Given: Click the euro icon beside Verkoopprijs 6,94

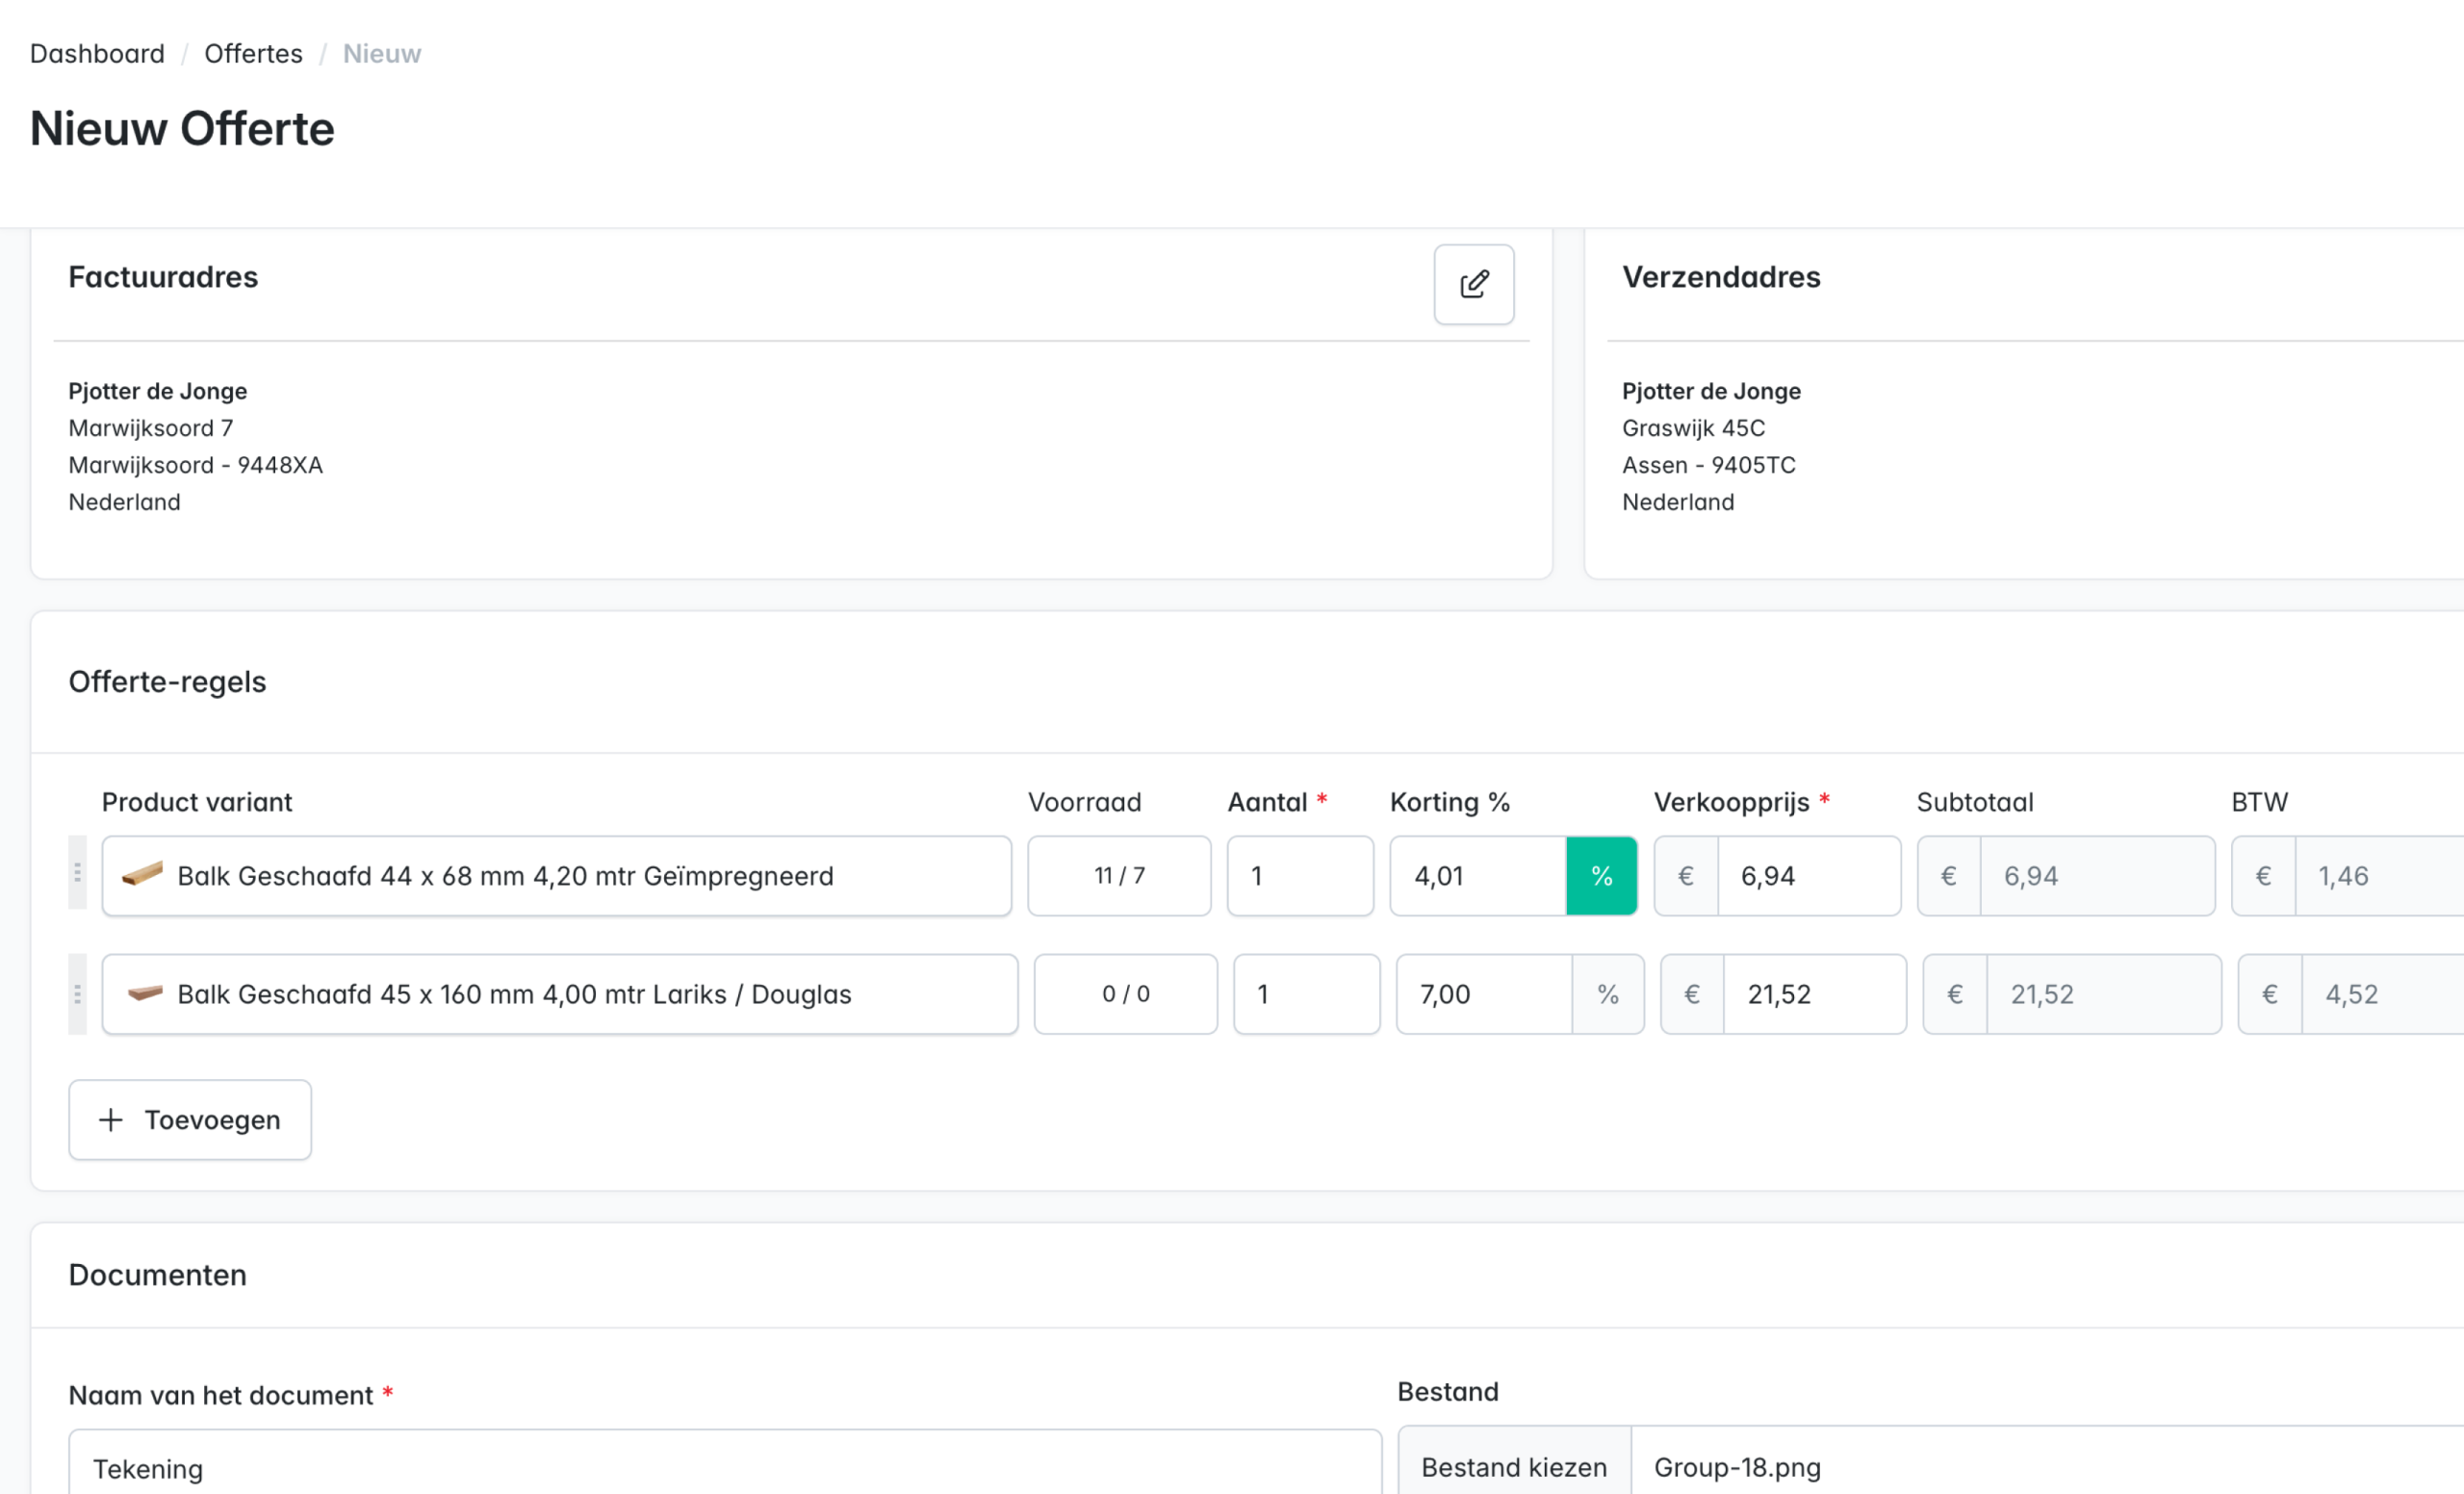Looking at the screenshot, I should point(1685,876).
